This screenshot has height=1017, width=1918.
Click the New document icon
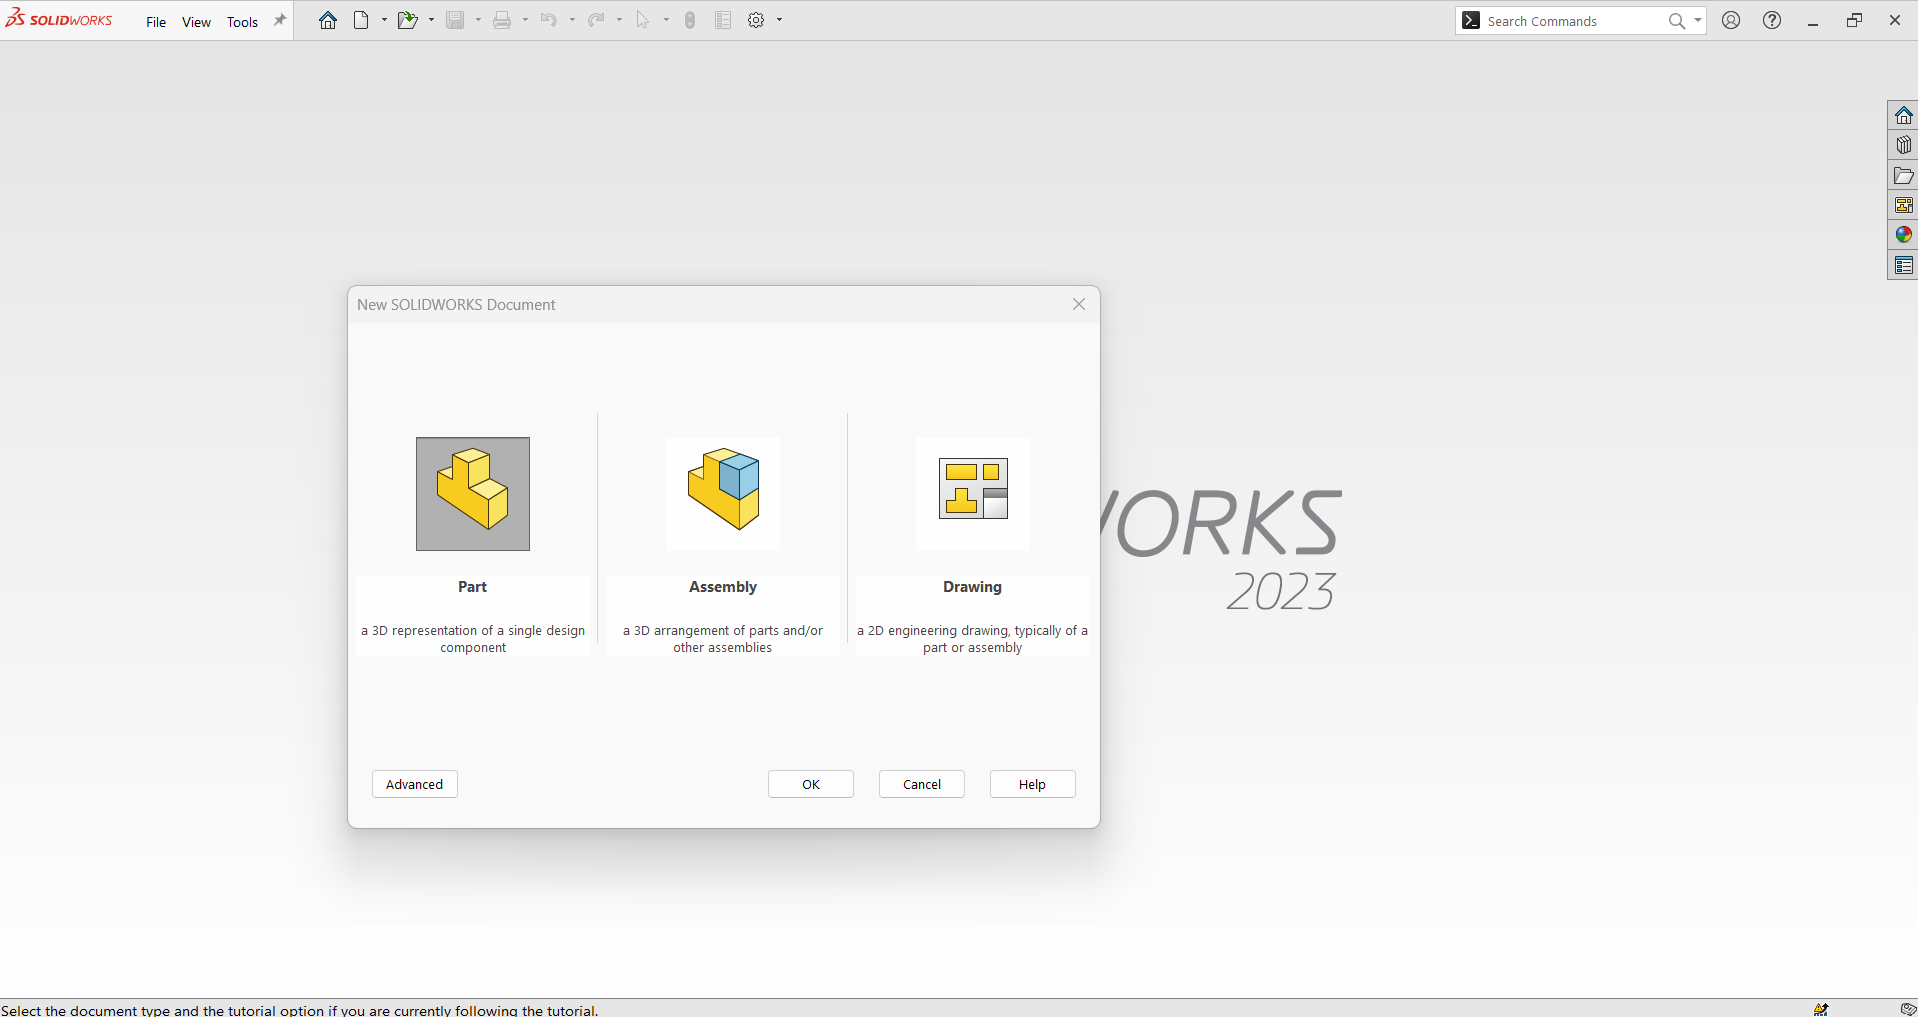pyautogui.click(x=361, y=20)
